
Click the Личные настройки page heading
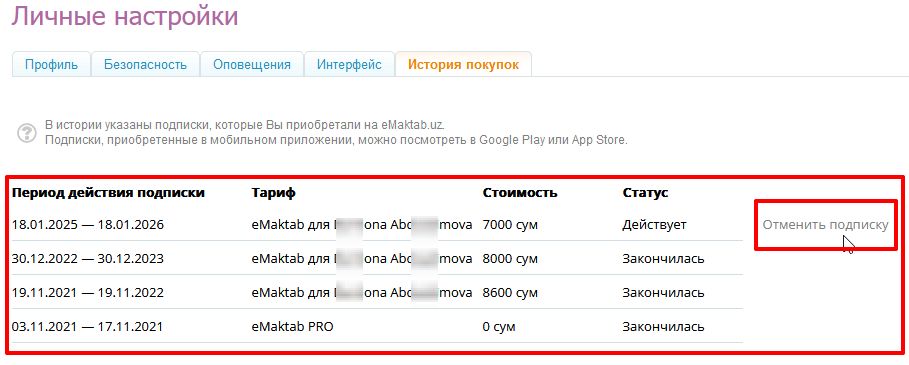(x=125, y=16)
